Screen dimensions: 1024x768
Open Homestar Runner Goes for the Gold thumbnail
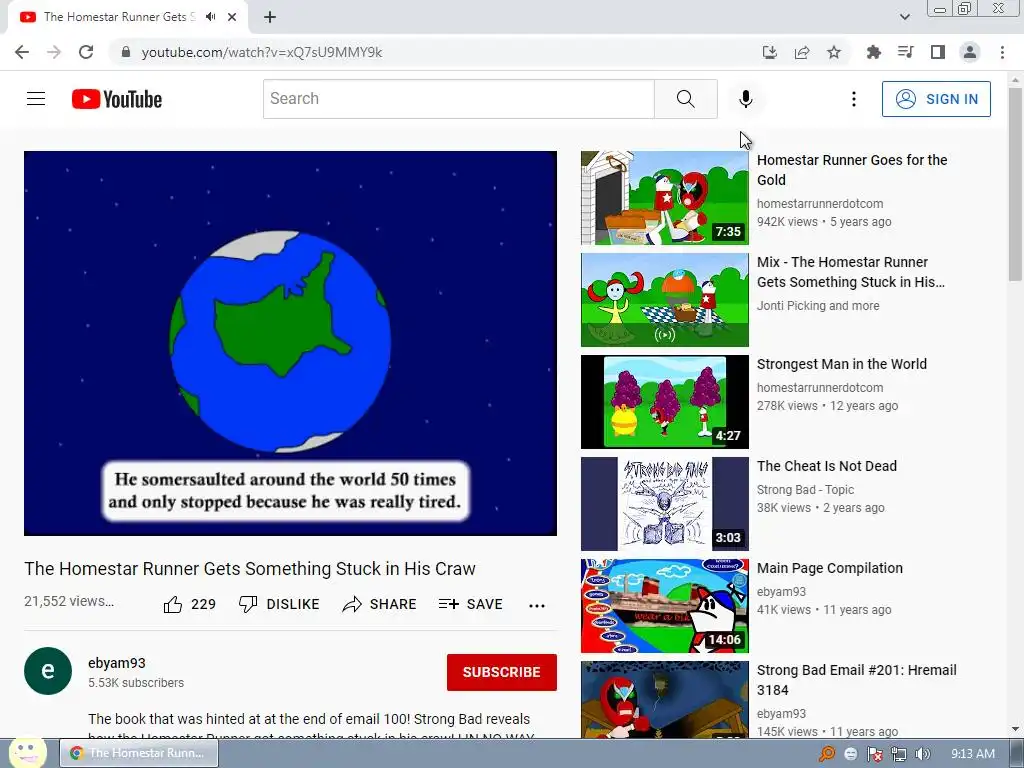[x=665, y=198]
